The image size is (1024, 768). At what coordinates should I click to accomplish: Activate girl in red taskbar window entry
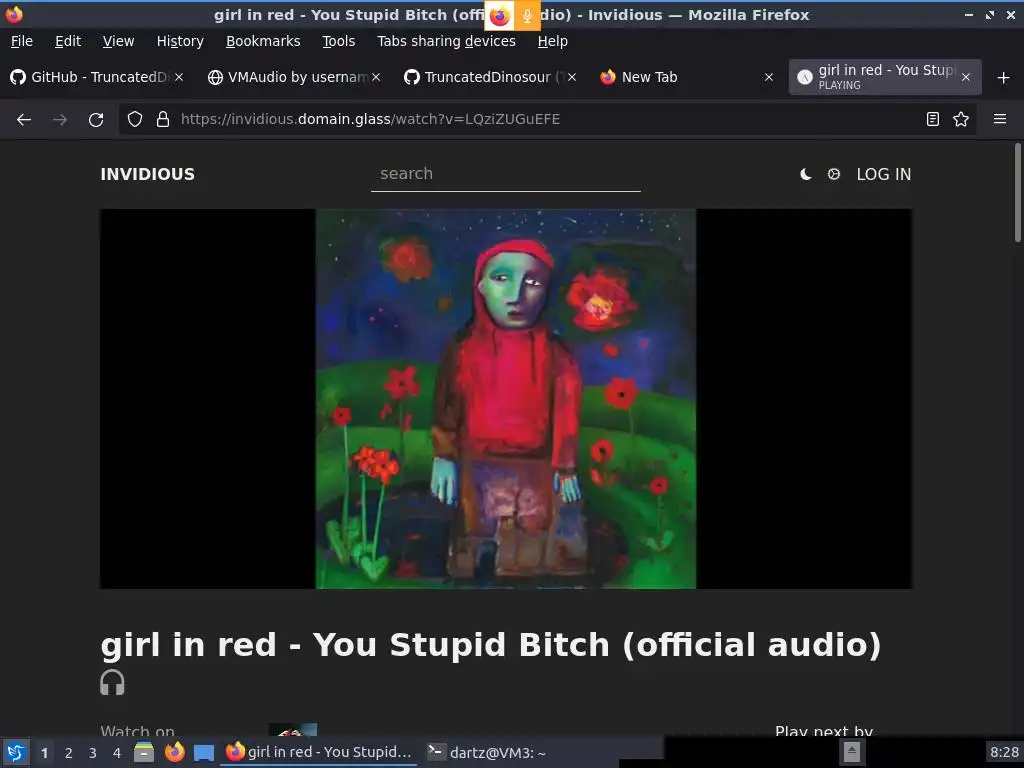(319, 752)
